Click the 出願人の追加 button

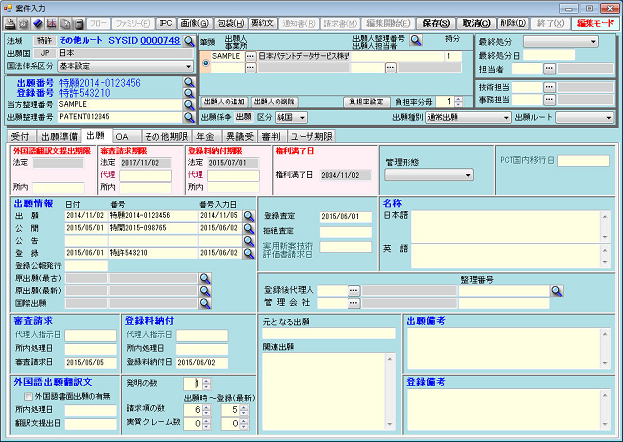click(x=224, y=102)
